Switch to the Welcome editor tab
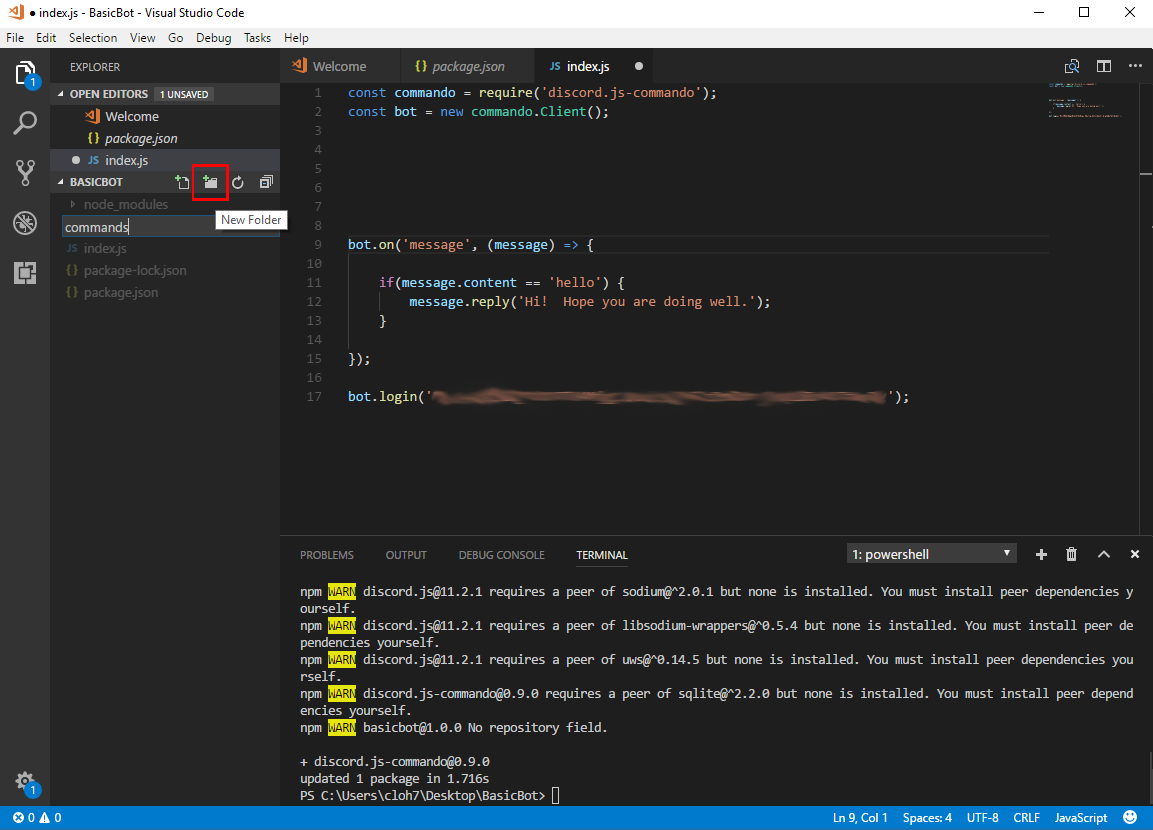The width and height of the screenshot is (1153, 830). 340,66
